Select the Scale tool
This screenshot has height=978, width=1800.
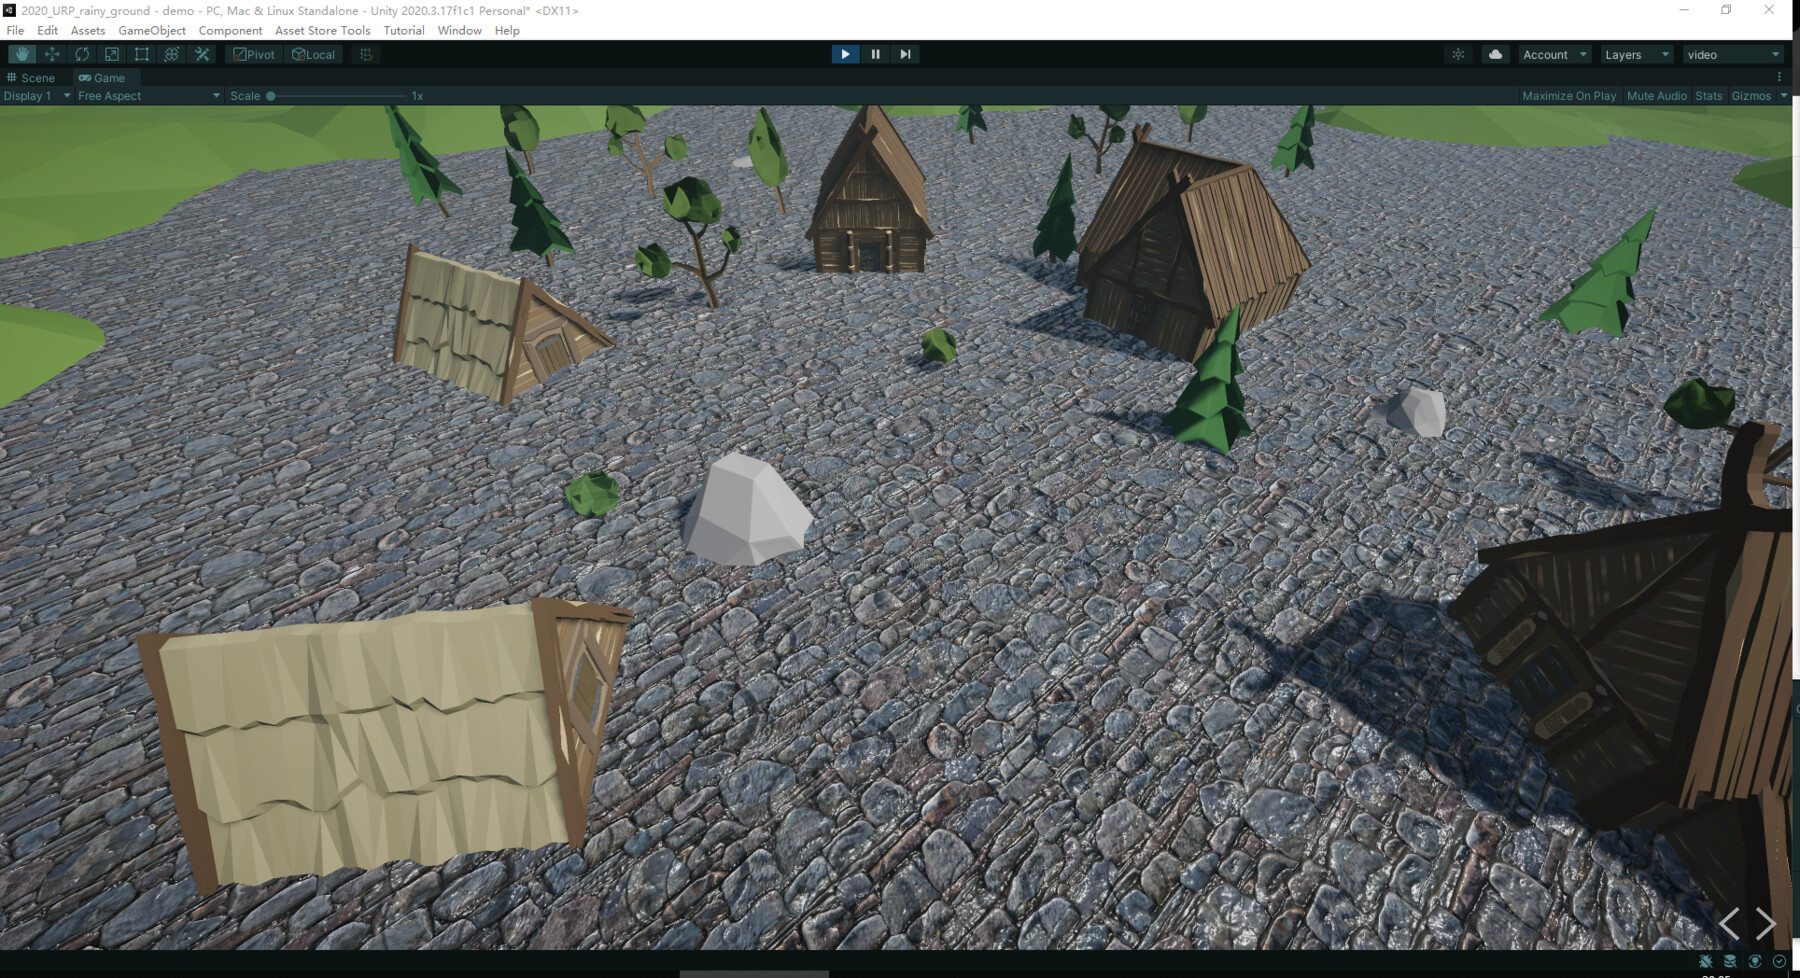tap(111, 54)
